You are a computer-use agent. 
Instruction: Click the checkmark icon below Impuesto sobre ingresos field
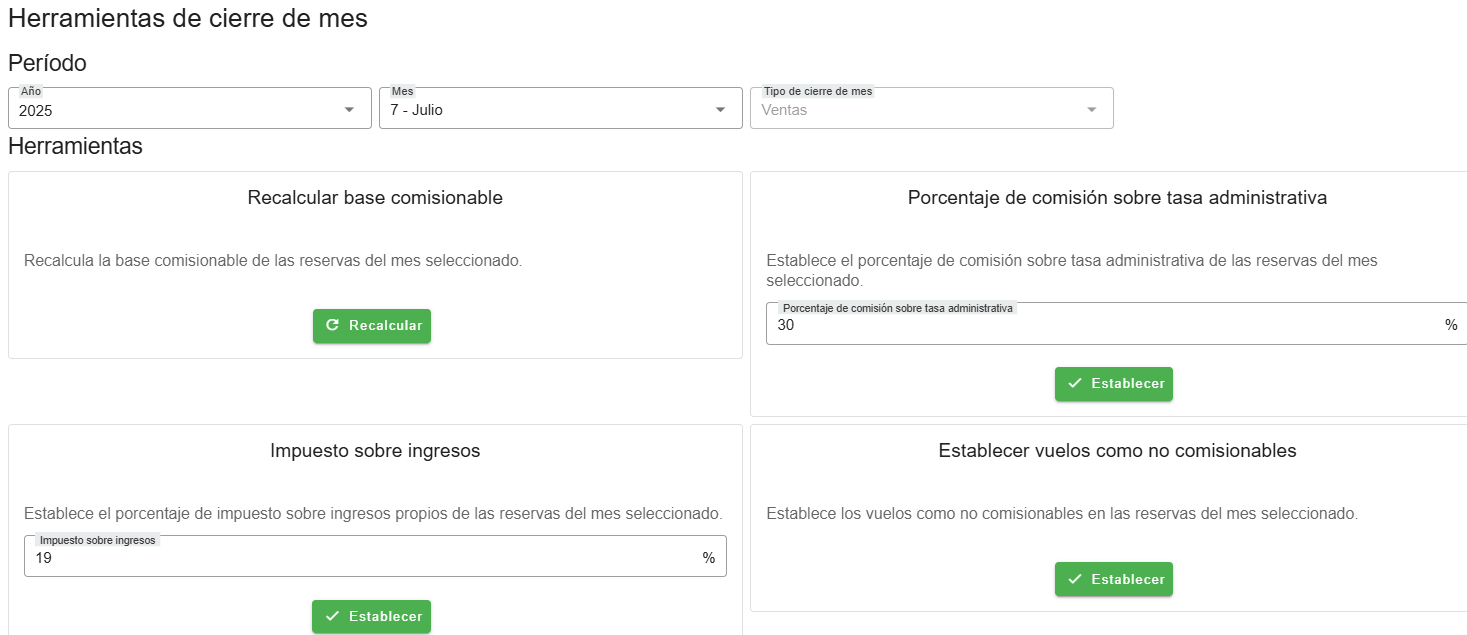tap(332, 617)
